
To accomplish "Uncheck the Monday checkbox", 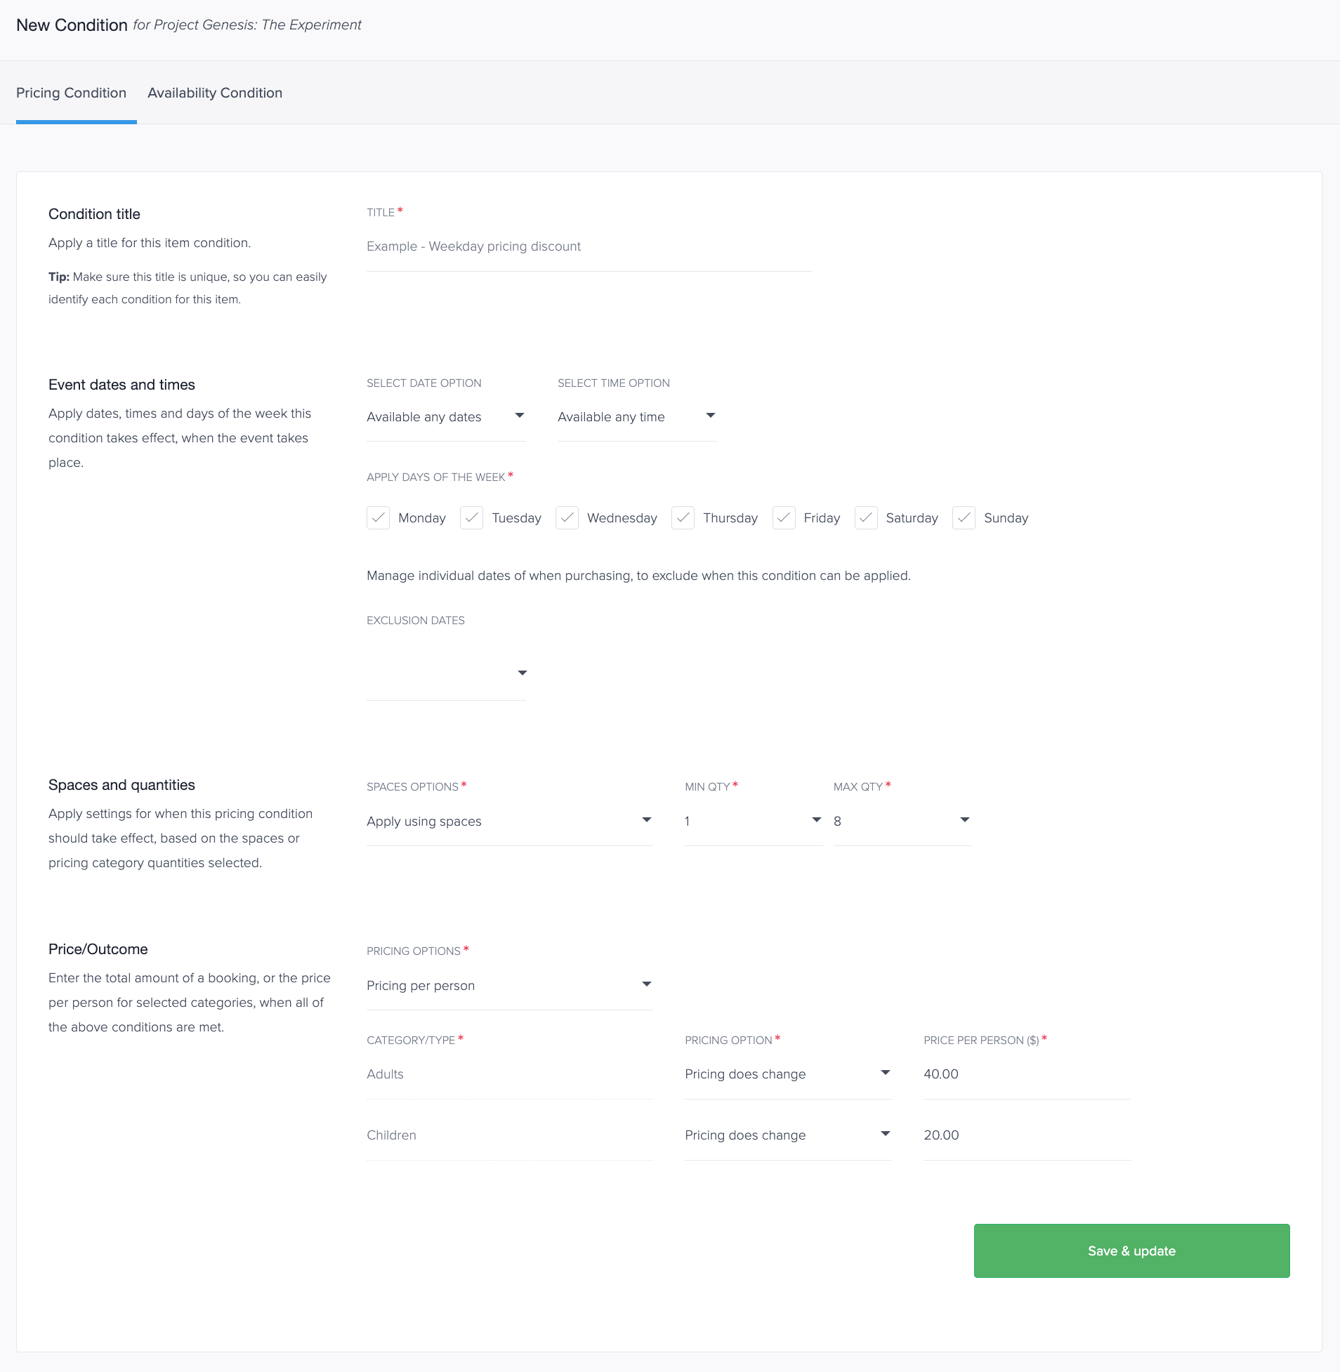I will (x=378, y=517).
